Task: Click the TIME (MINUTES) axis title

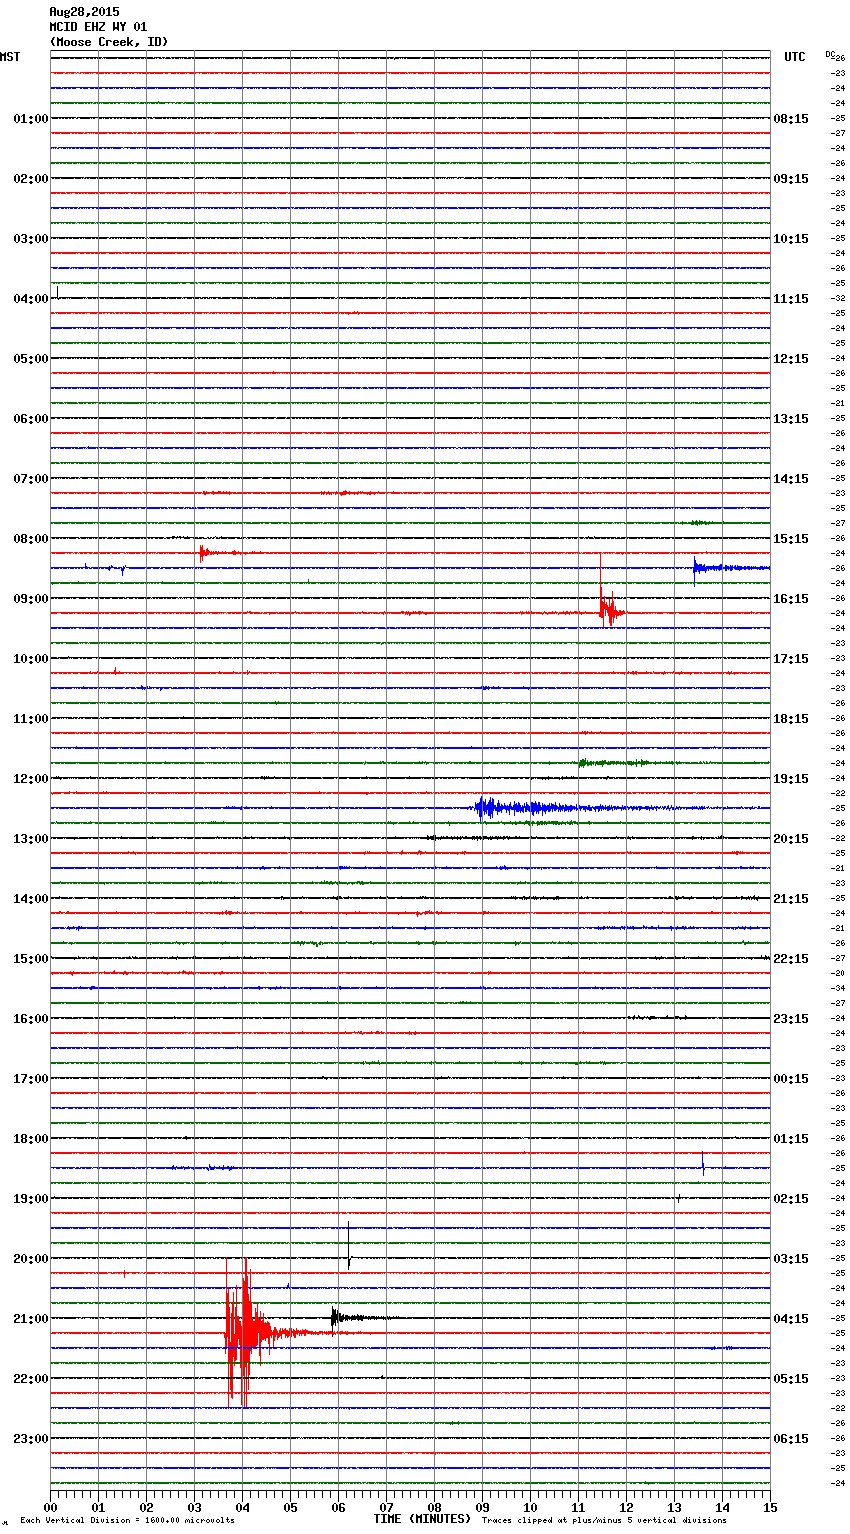Action: click(x=422, y=1519)
